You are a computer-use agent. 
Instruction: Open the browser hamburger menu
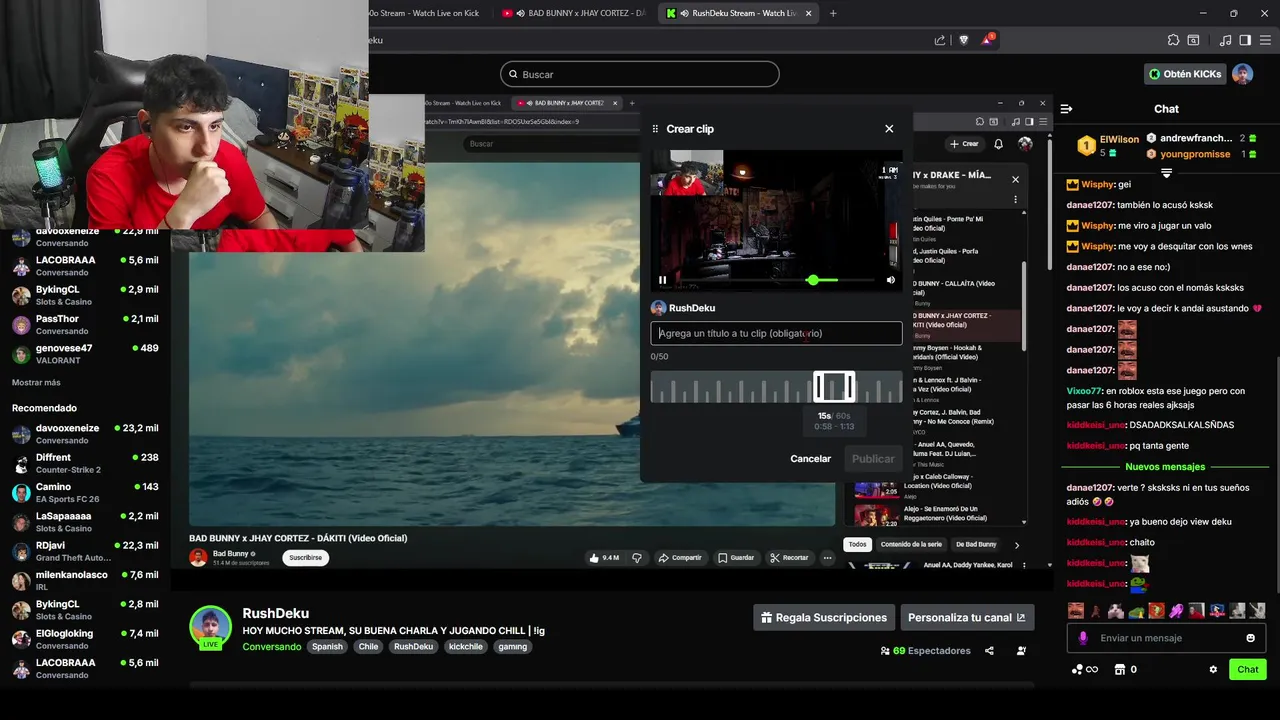point(1265,40)
